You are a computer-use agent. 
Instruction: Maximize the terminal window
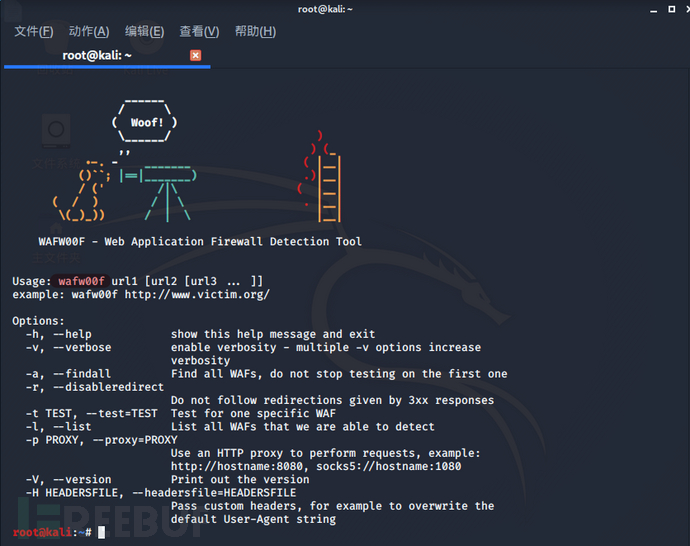(x=672, y=9)
